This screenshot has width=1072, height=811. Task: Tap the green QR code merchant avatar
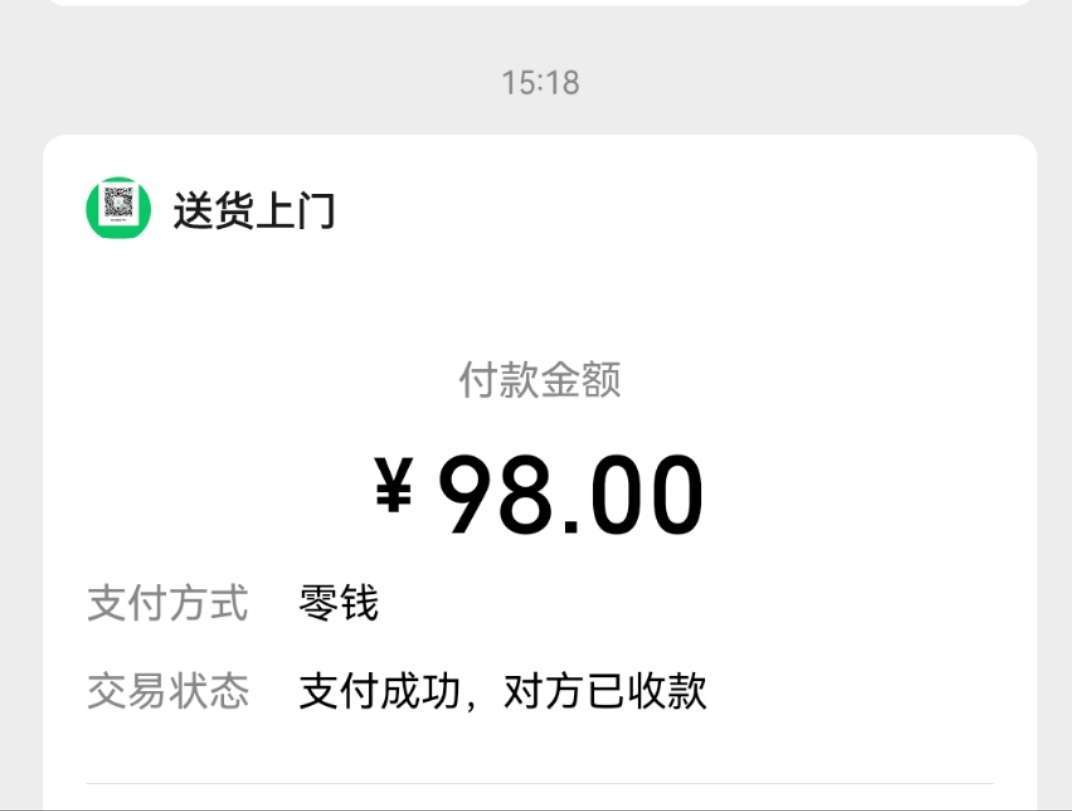click(118, 208)
